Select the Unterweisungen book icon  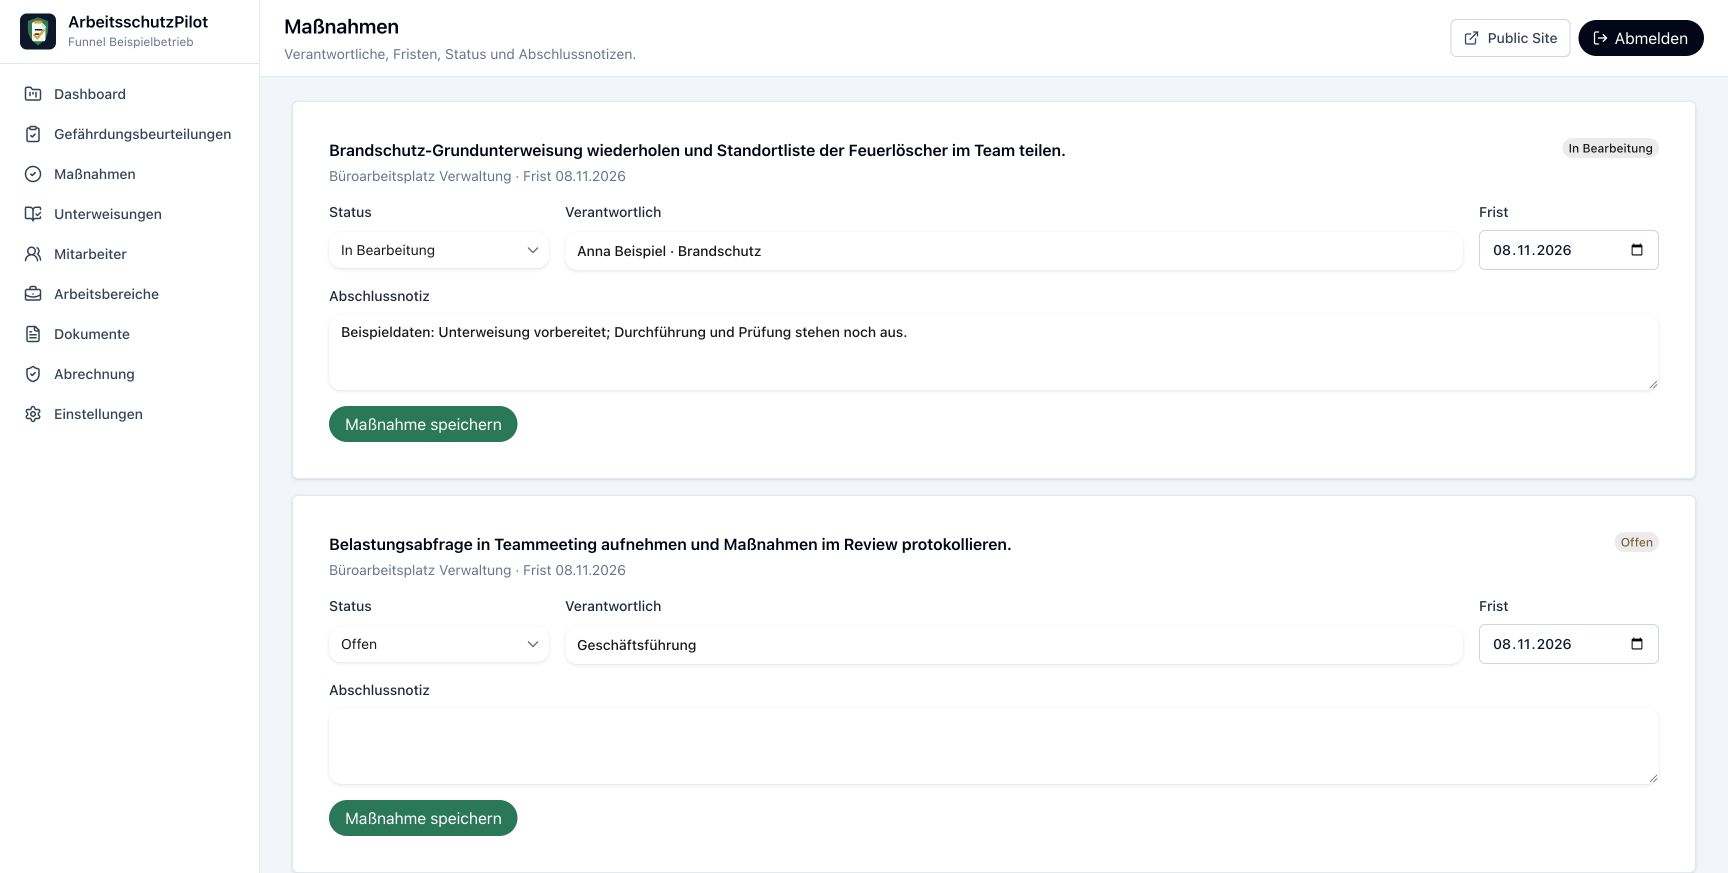tap(33, 214)
